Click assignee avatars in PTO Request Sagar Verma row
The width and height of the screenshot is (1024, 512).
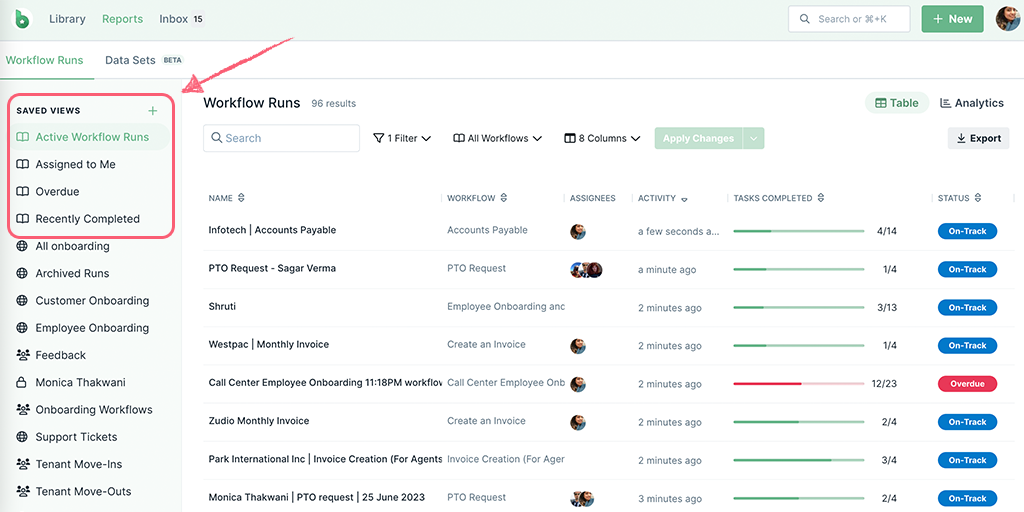point(586,270)
